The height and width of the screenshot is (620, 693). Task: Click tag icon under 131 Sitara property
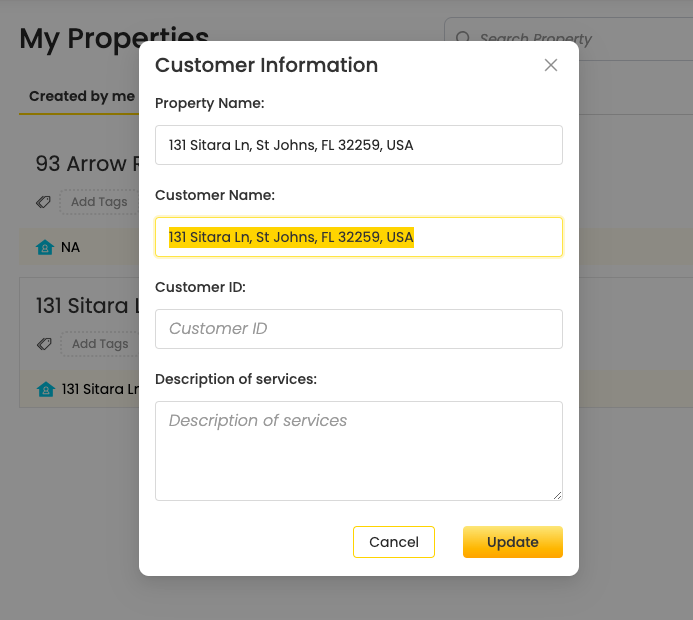[x=44, y=344]
